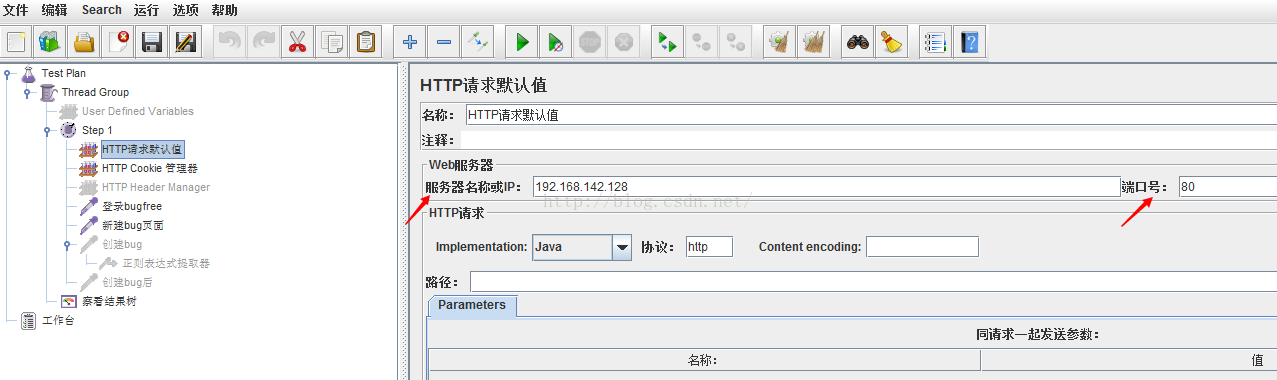Click the Clear results broom icon
This screenshot has height=380, width=1277.
(779, 42)
